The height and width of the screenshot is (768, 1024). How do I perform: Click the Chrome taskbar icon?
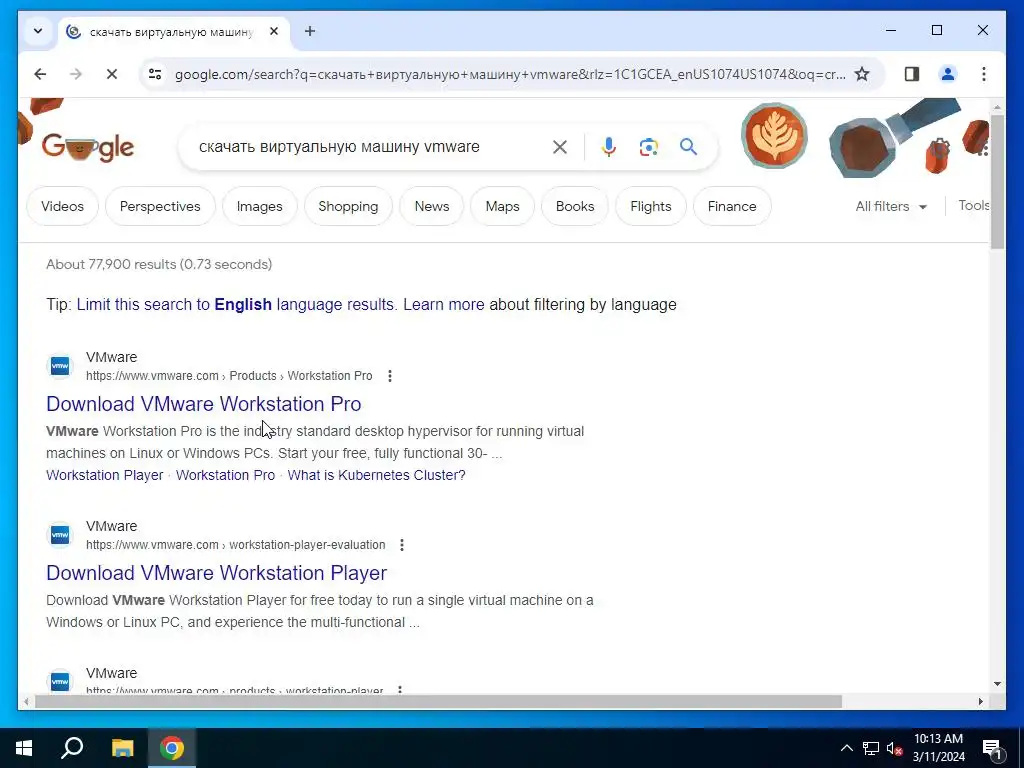(x=172, y=748)
